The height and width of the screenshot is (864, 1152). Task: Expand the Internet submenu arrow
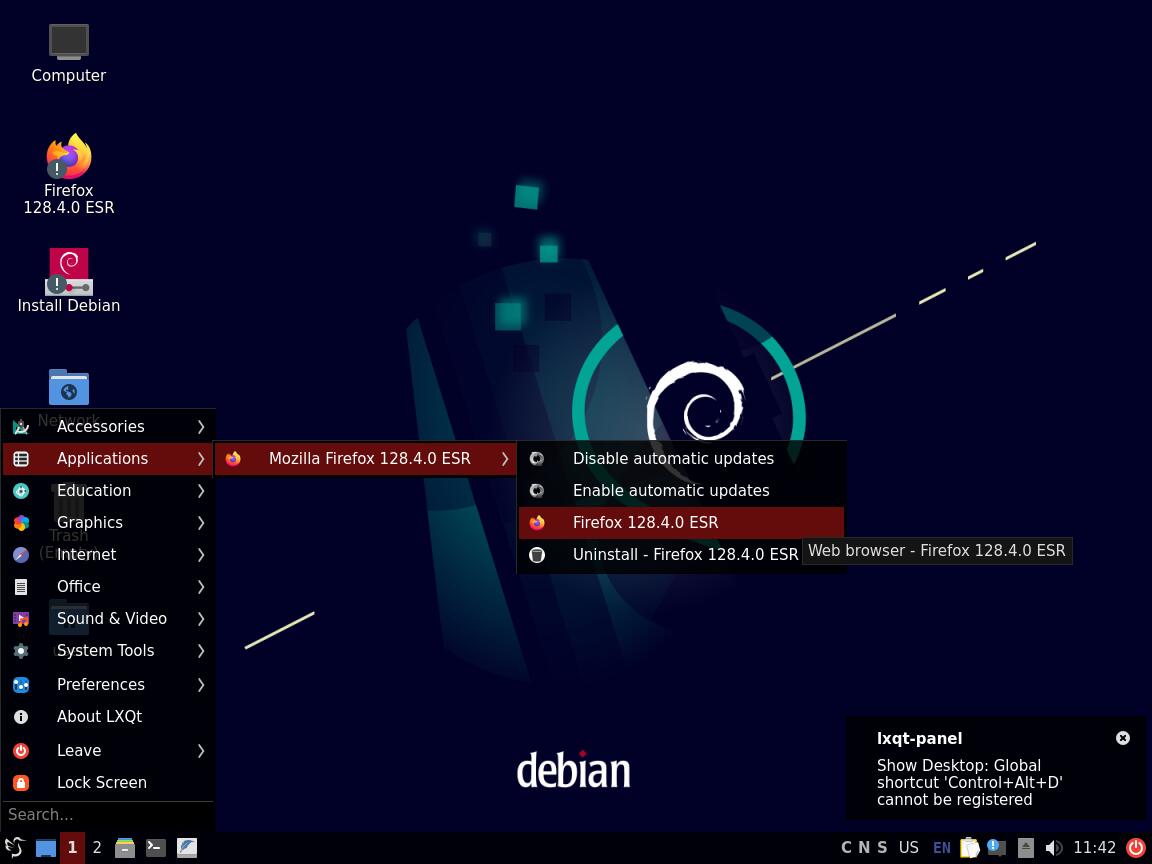coord(201,555)
